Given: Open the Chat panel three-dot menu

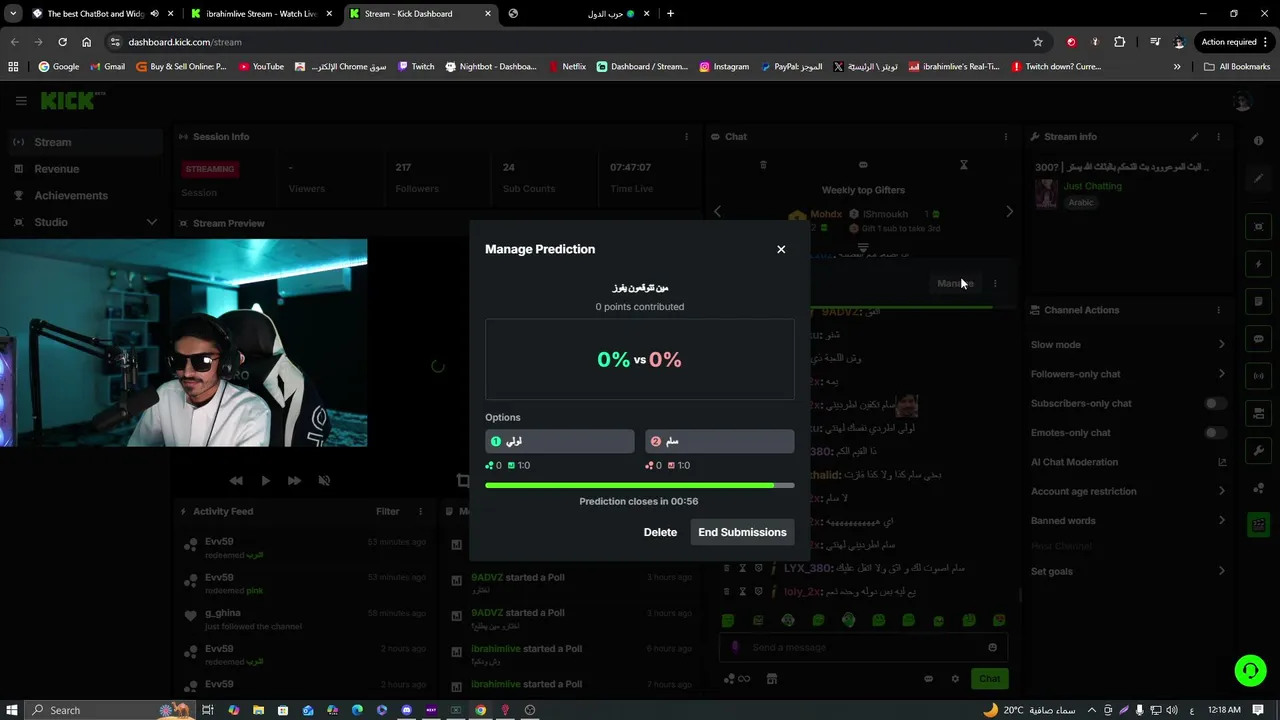Looking at the screenshot, I should click(1006, 137).
